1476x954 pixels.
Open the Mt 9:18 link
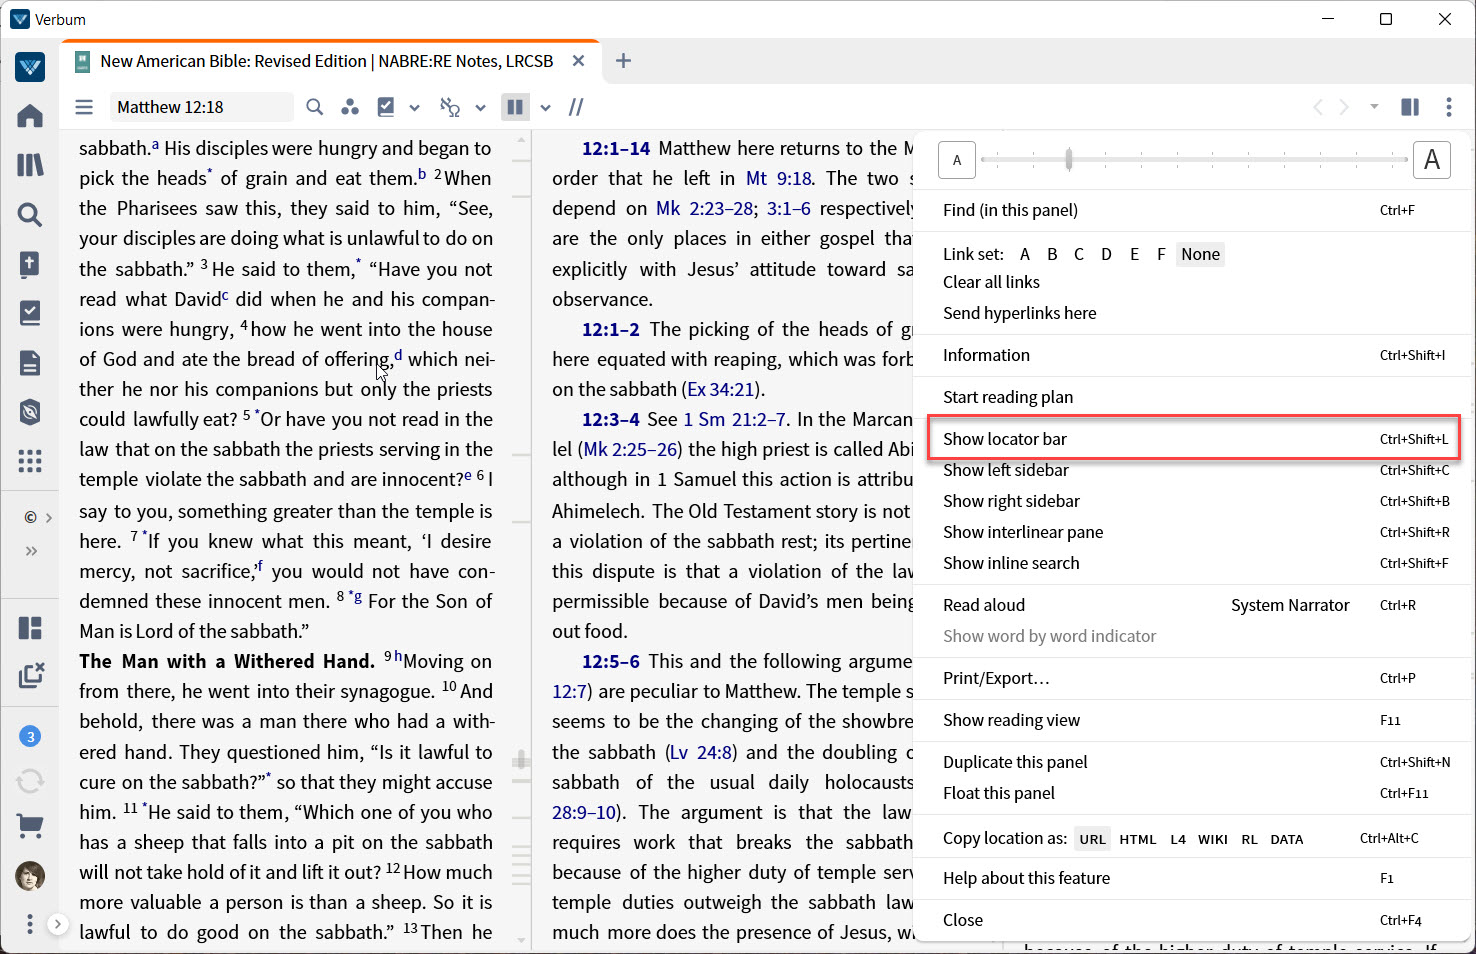point(779,178)
